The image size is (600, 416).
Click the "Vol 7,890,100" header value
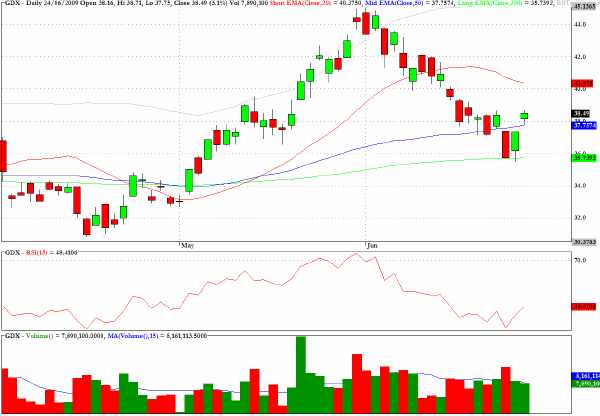pyautogui.click(x=248, y=3)
